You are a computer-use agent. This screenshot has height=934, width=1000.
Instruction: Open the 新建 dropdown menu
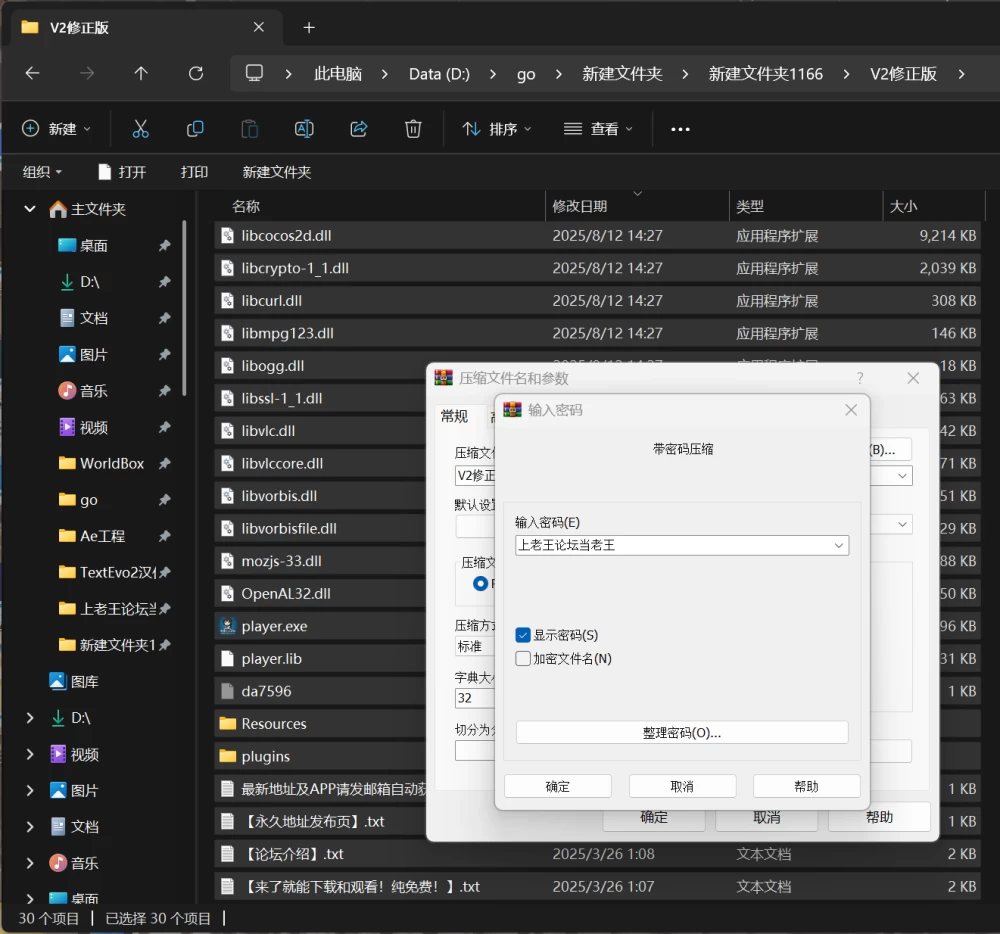point(56,129)
